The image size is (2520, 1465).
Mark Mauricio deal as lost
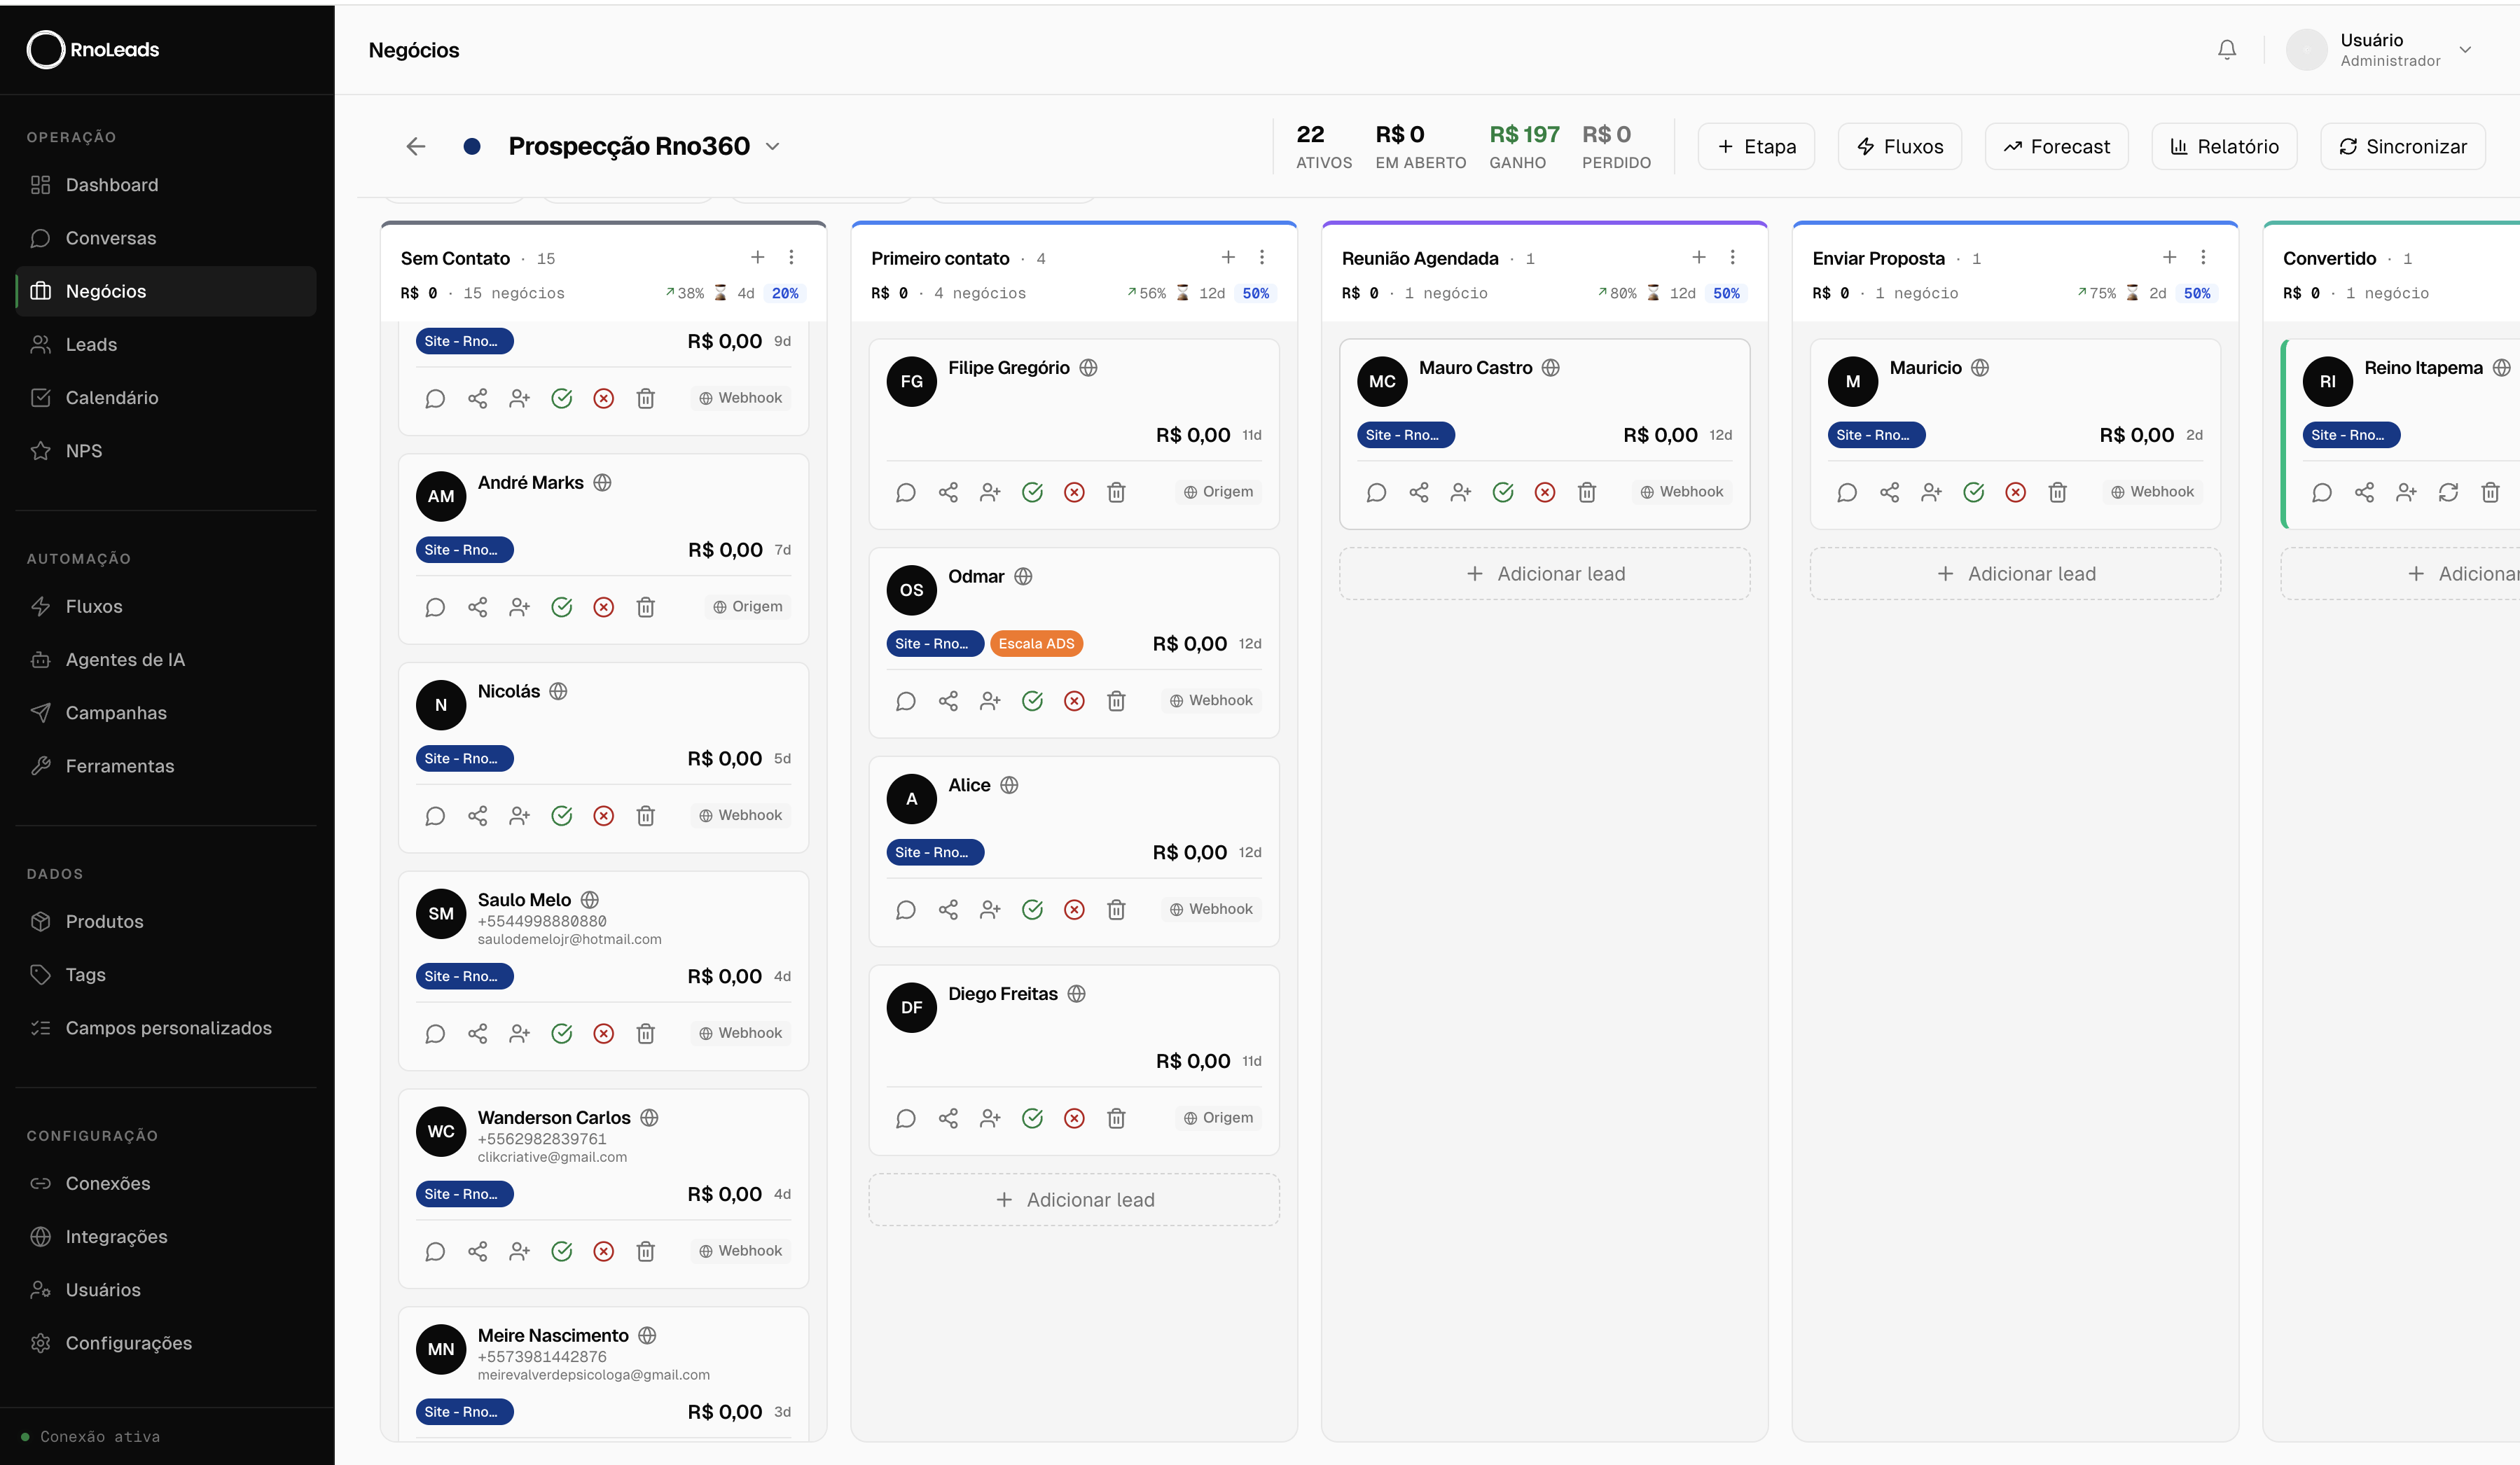coord(2016,492)
